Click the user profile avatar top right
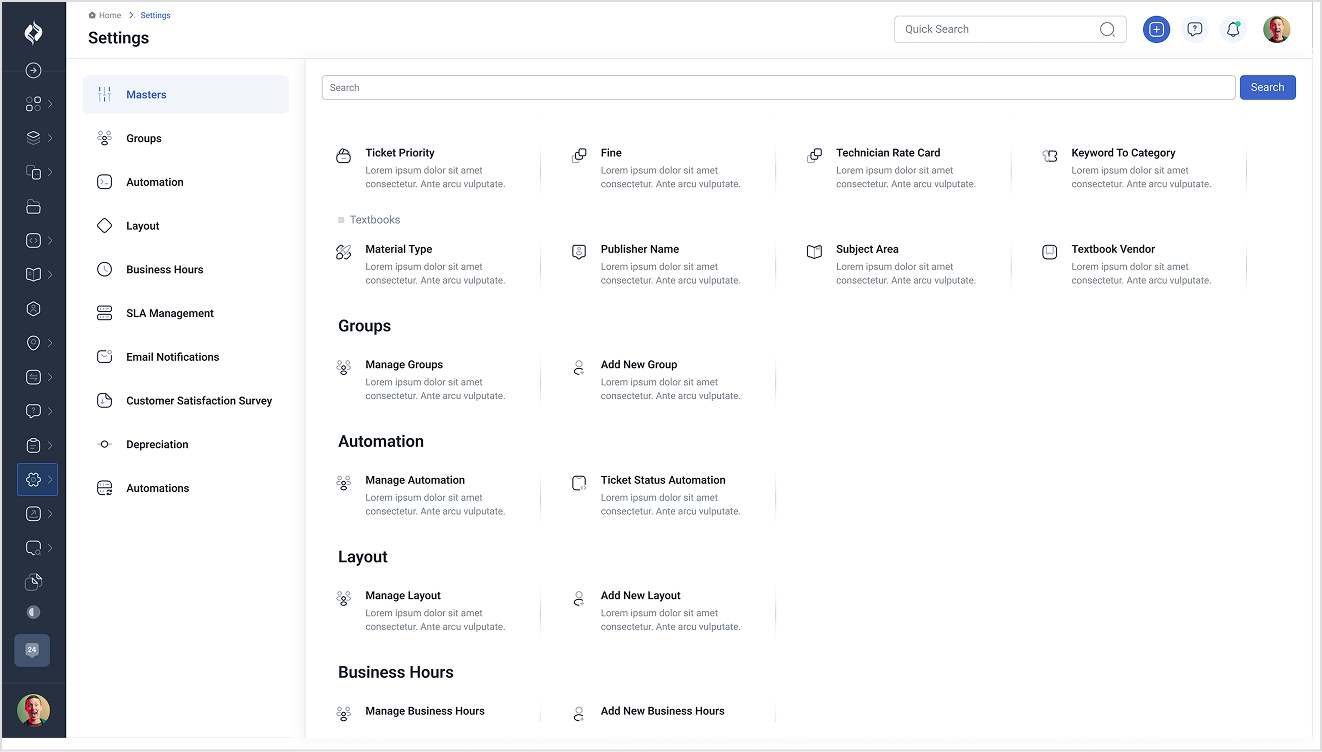The width and height of the screenshot is (1322, 752). [1276, 29]
